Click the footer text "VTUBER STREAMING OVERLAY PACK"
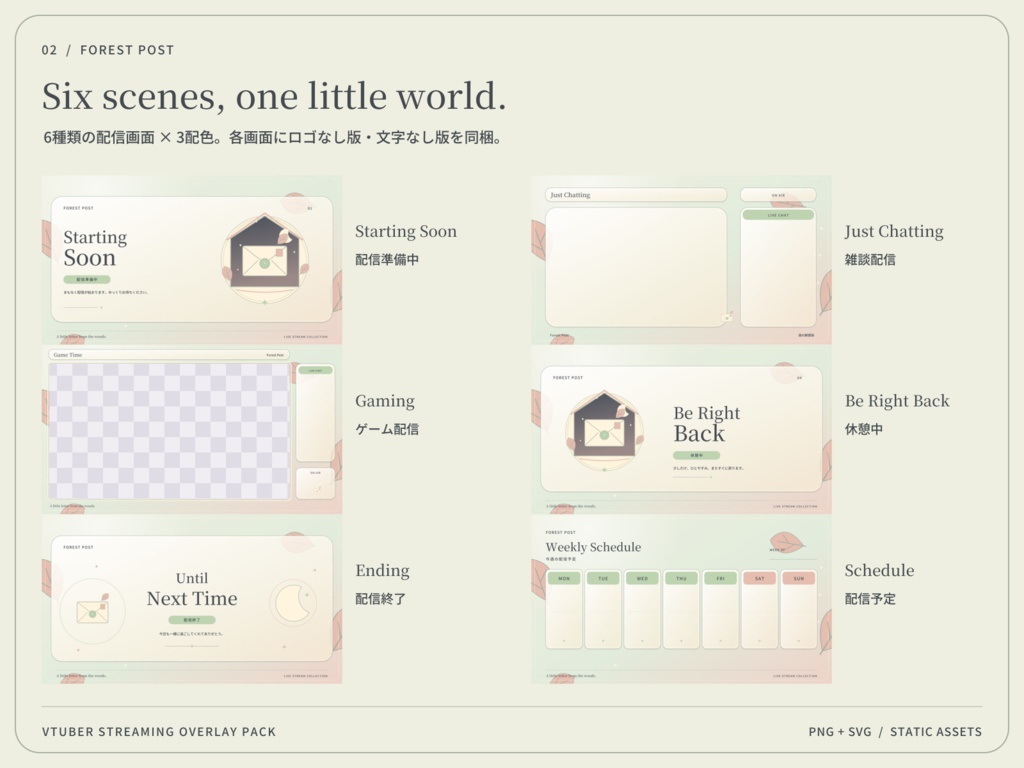The image size is (1024, 768). 159,732
